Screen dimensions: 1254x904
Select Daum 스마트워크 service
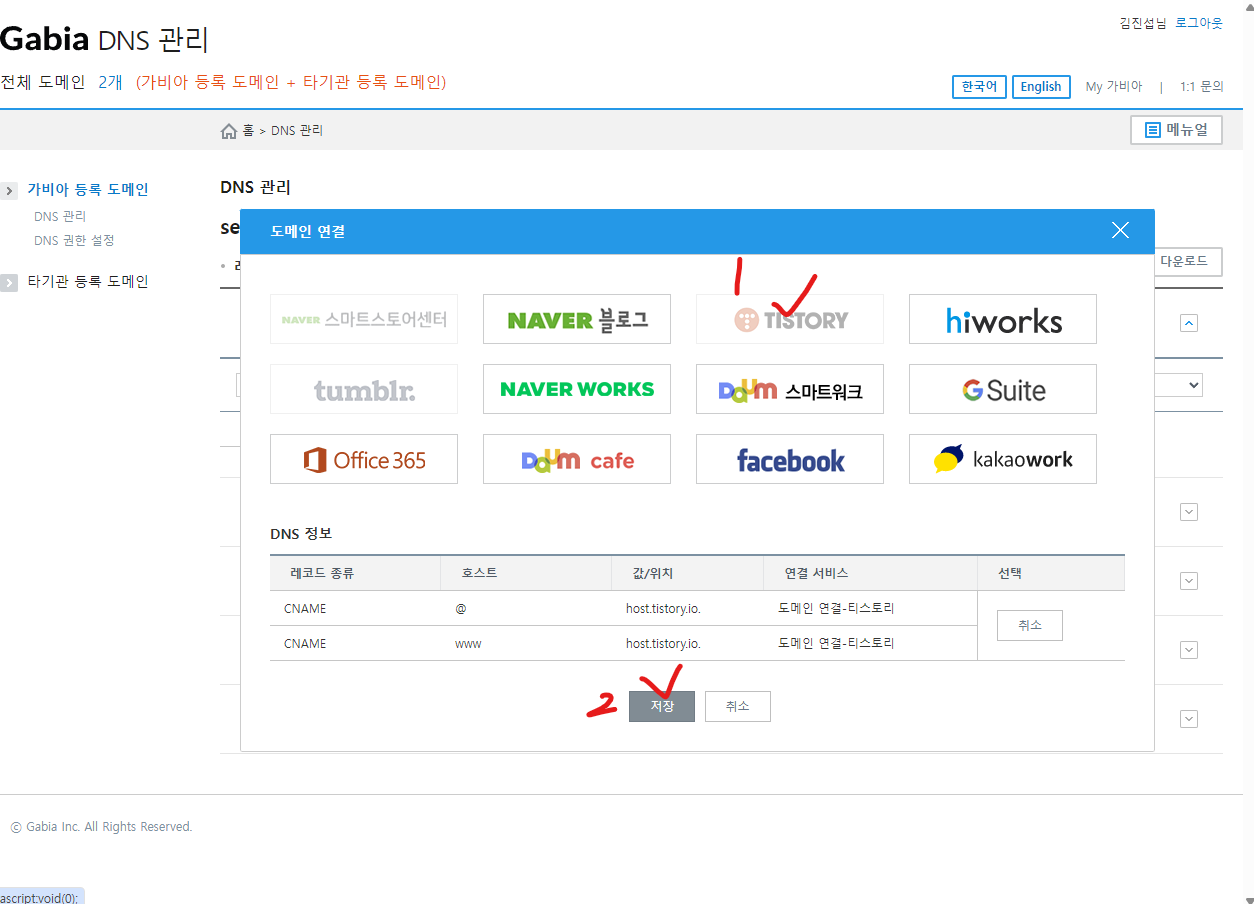(x=789, y=388)
